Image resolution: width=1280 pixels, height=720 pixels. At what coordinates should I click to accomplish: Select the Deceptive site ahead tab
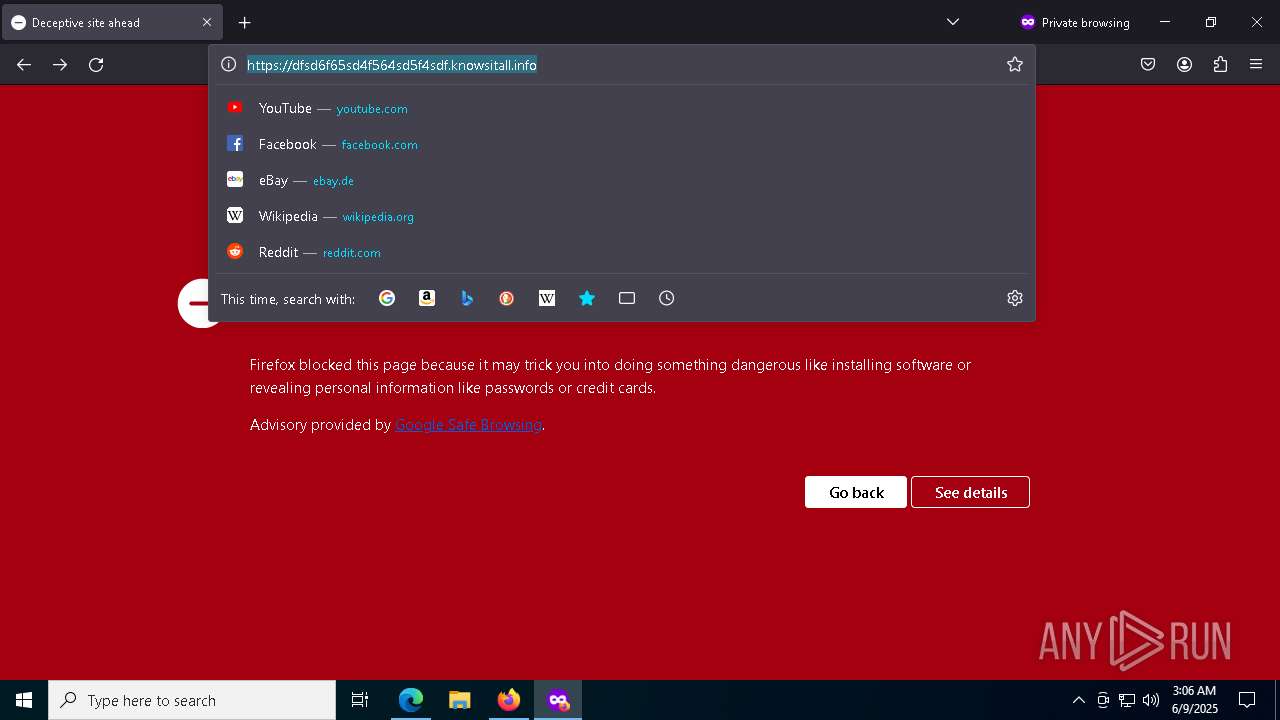pos(112,22)
